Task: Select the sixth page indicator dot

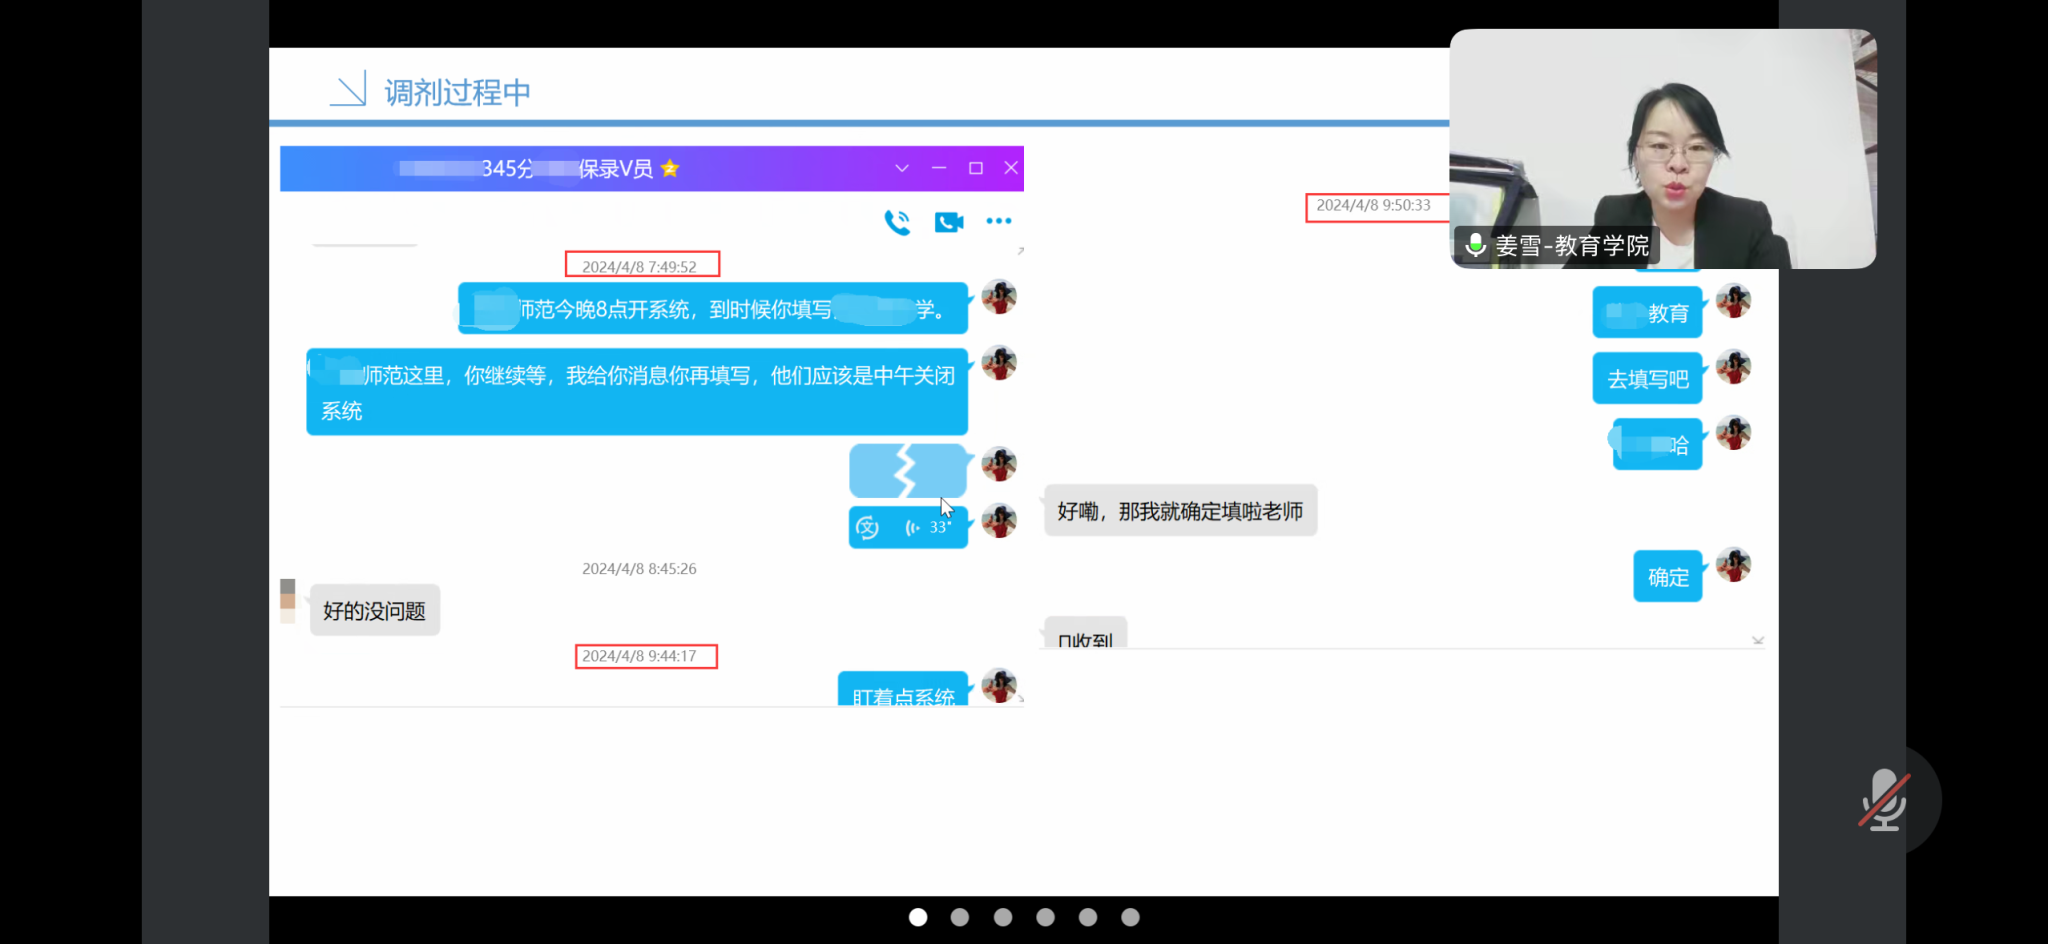Action: click(1130, 917)
